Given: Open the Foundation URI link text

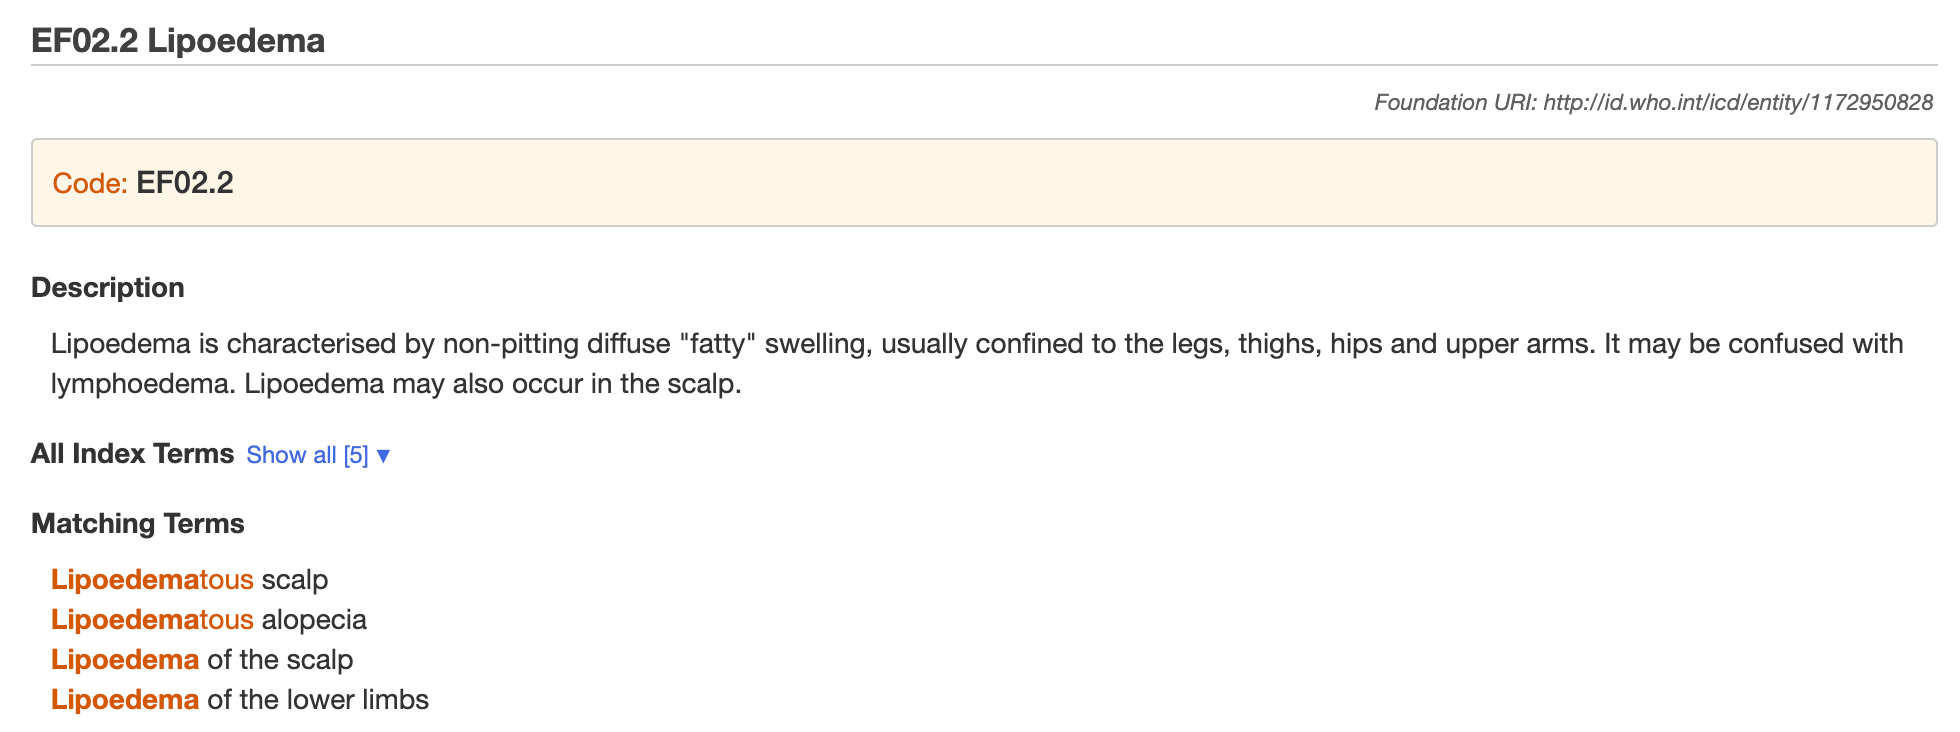Looking at the screenshot, I should pos(1738,102).
